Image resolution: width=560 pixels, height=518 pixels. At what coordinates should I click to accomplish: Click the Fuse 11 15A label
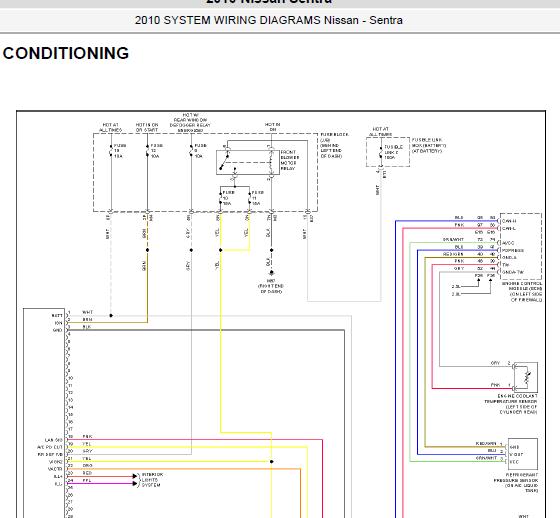(258, 198)
